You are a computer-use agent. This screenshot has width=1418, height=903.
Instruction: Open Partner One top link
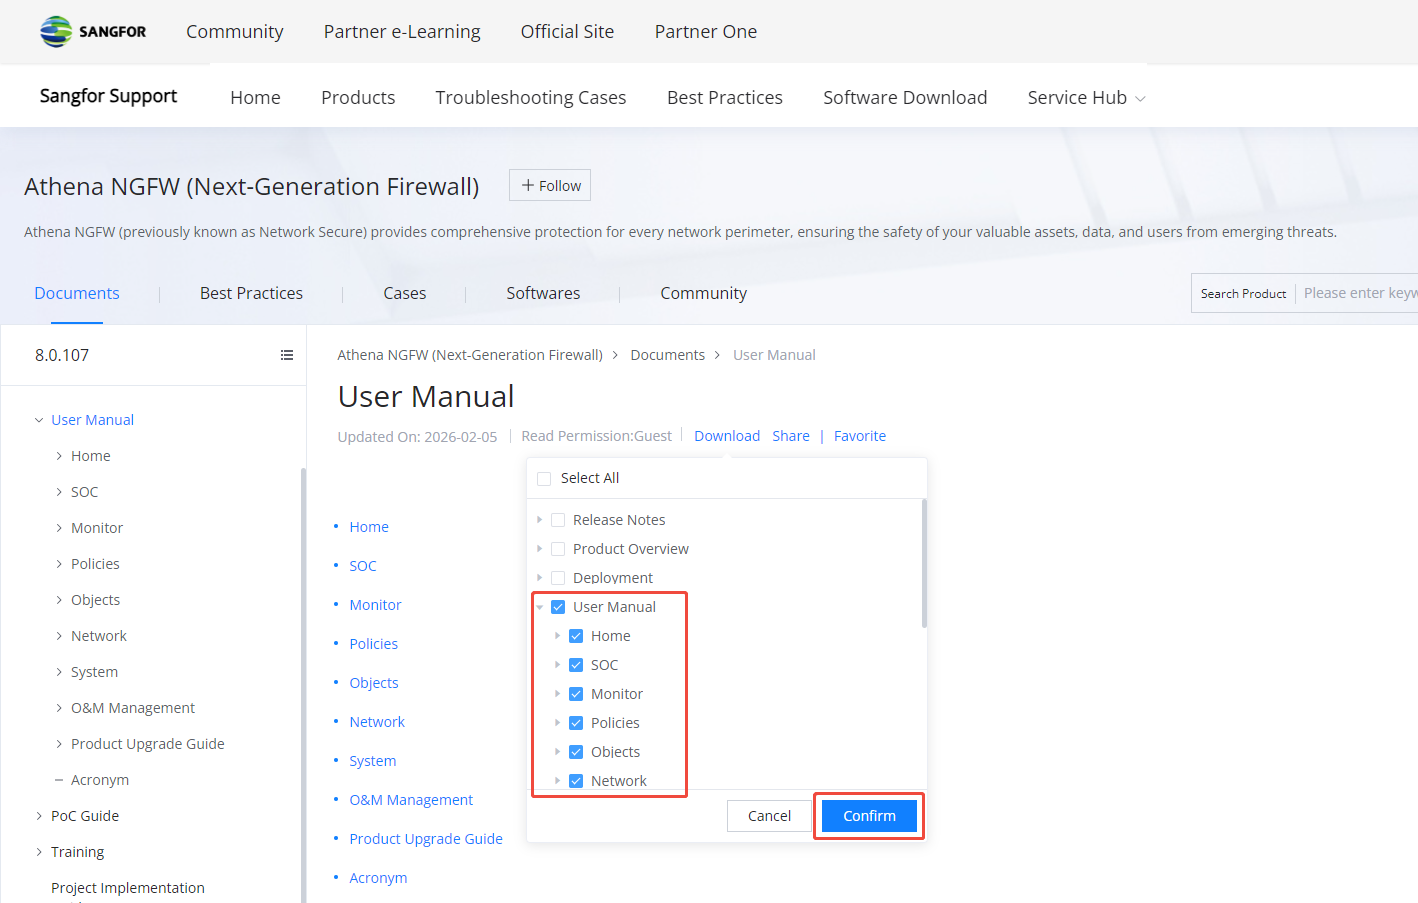click(706, 31)
